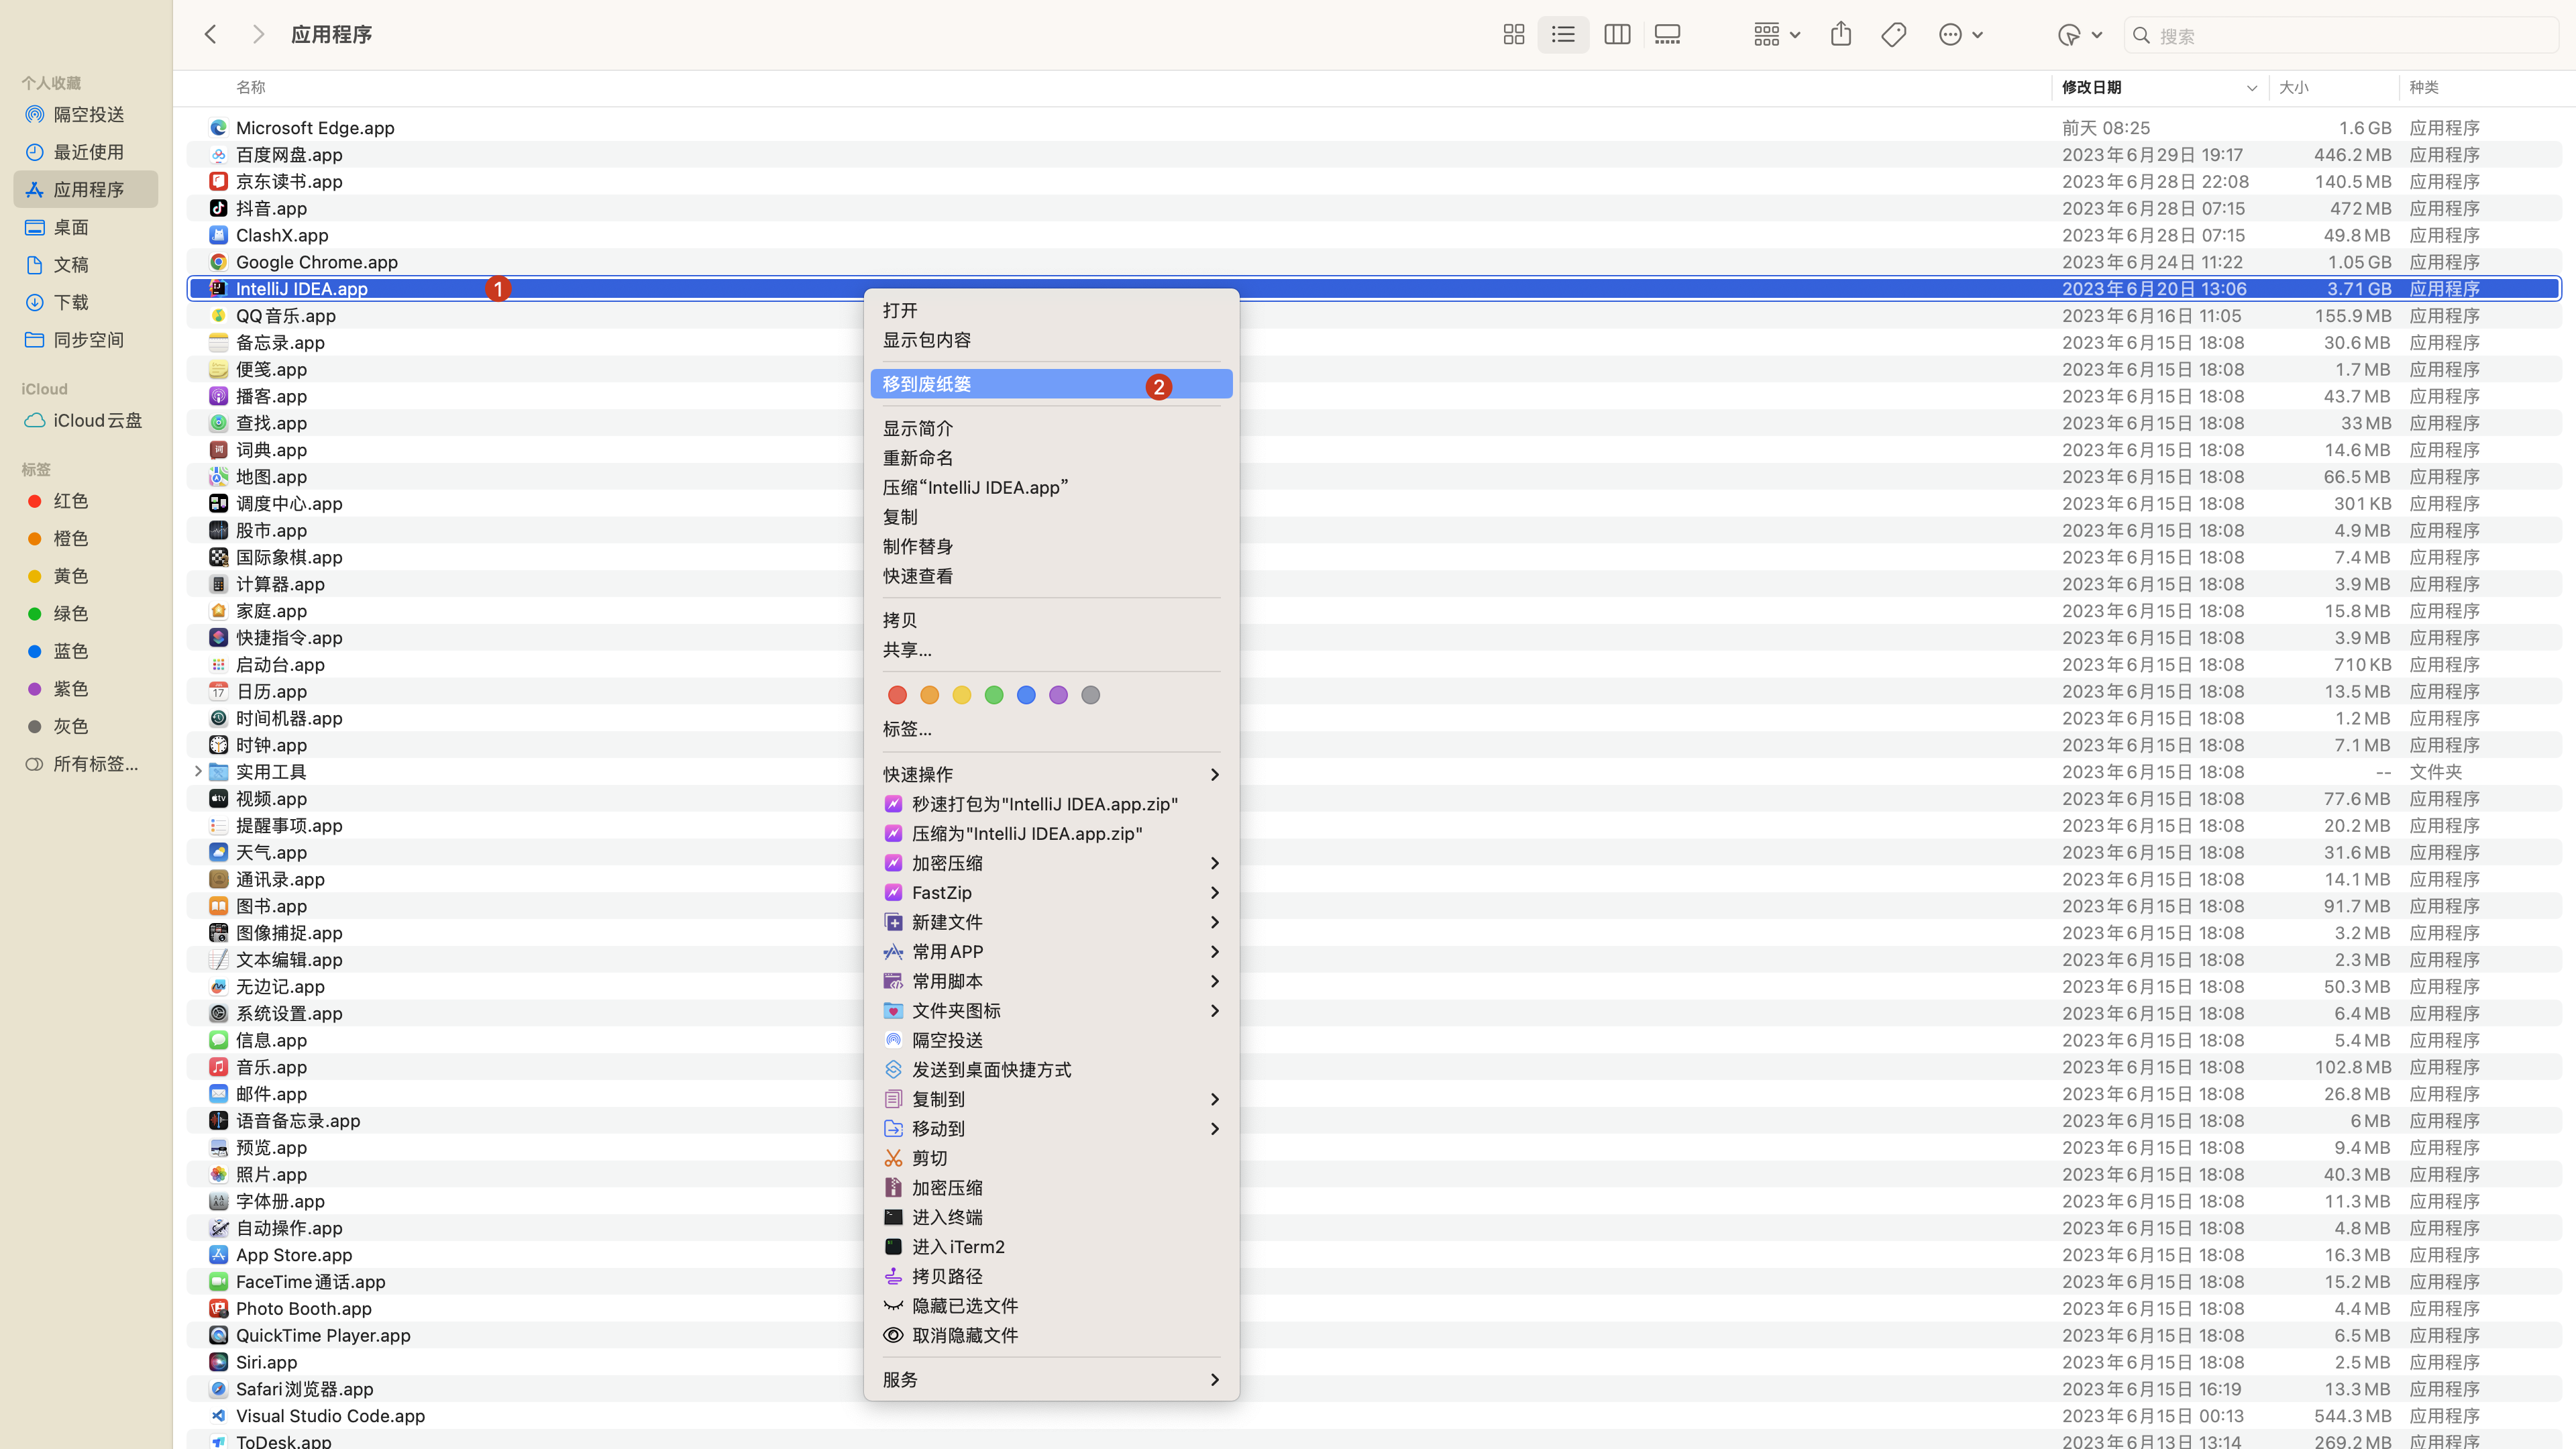The height and width of the screenshot is (1449, 2576).
Task: Choose 进入 iTerm2 in the context menu
Action: pos(1051,1247)
